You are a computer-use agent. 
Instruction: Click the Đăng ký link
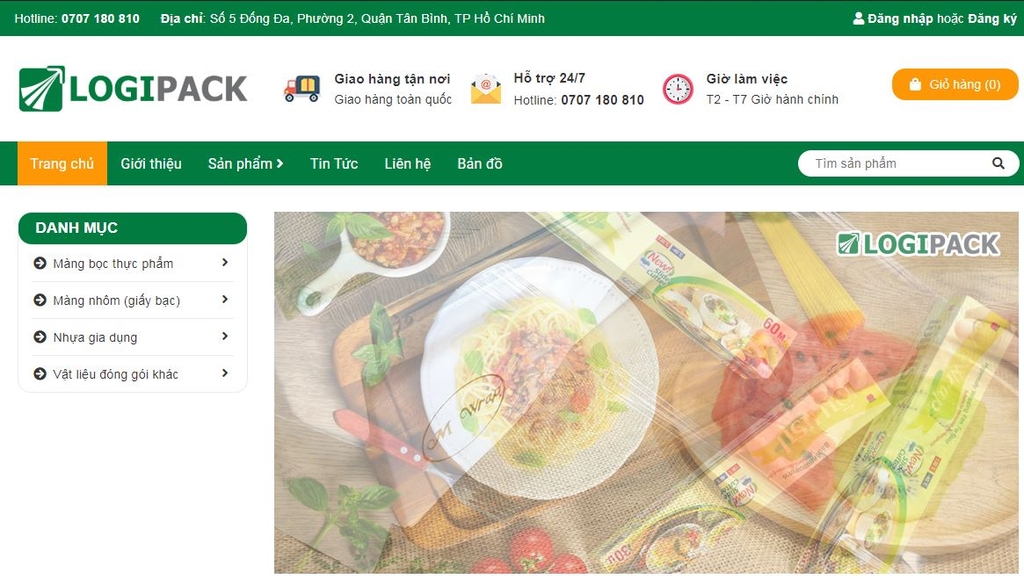[993, 18]
